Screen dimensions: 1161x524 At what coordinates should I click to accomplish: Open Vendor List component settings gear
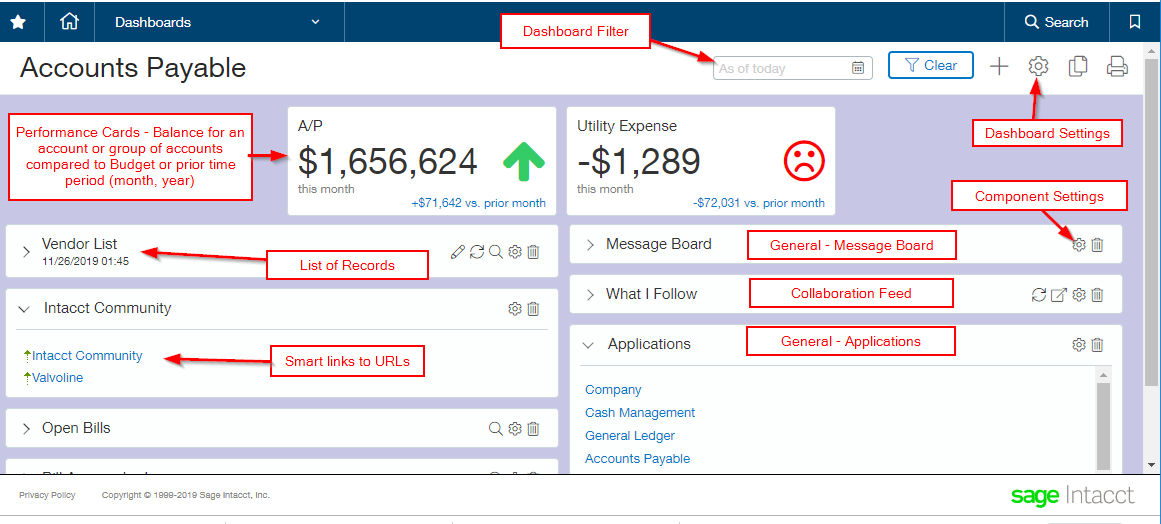515,252
